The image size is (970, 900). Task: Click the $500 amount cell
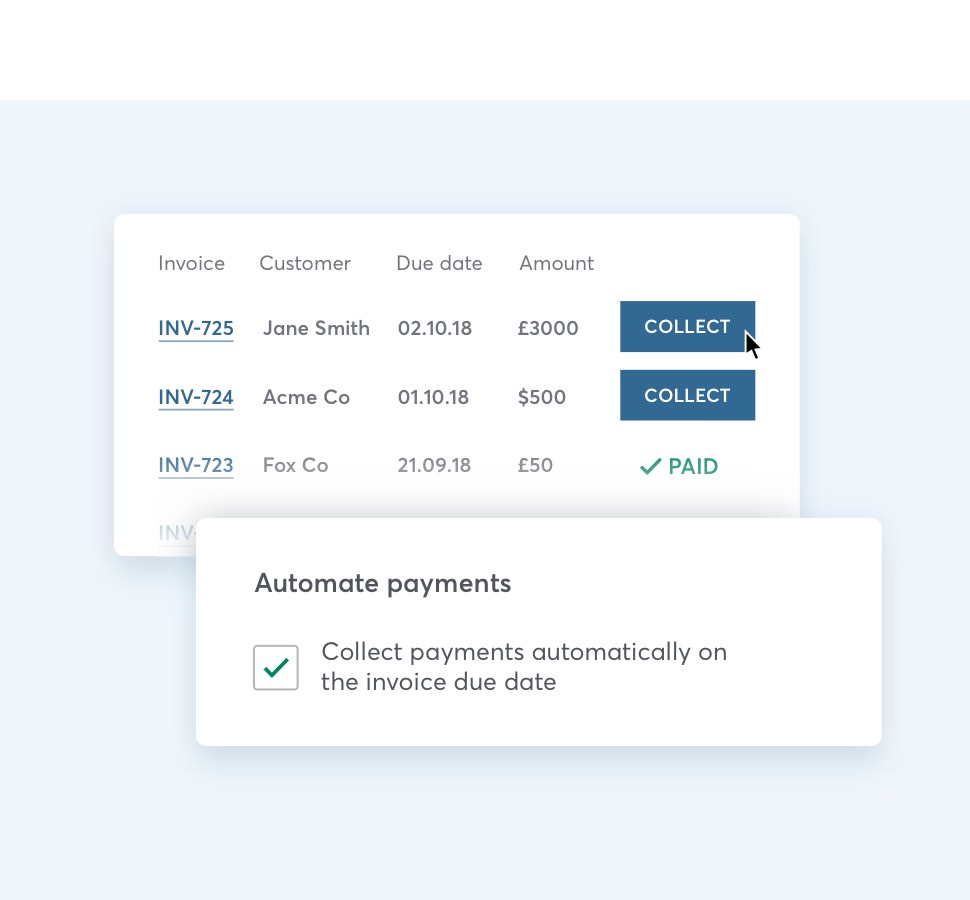tap(542, 397)
